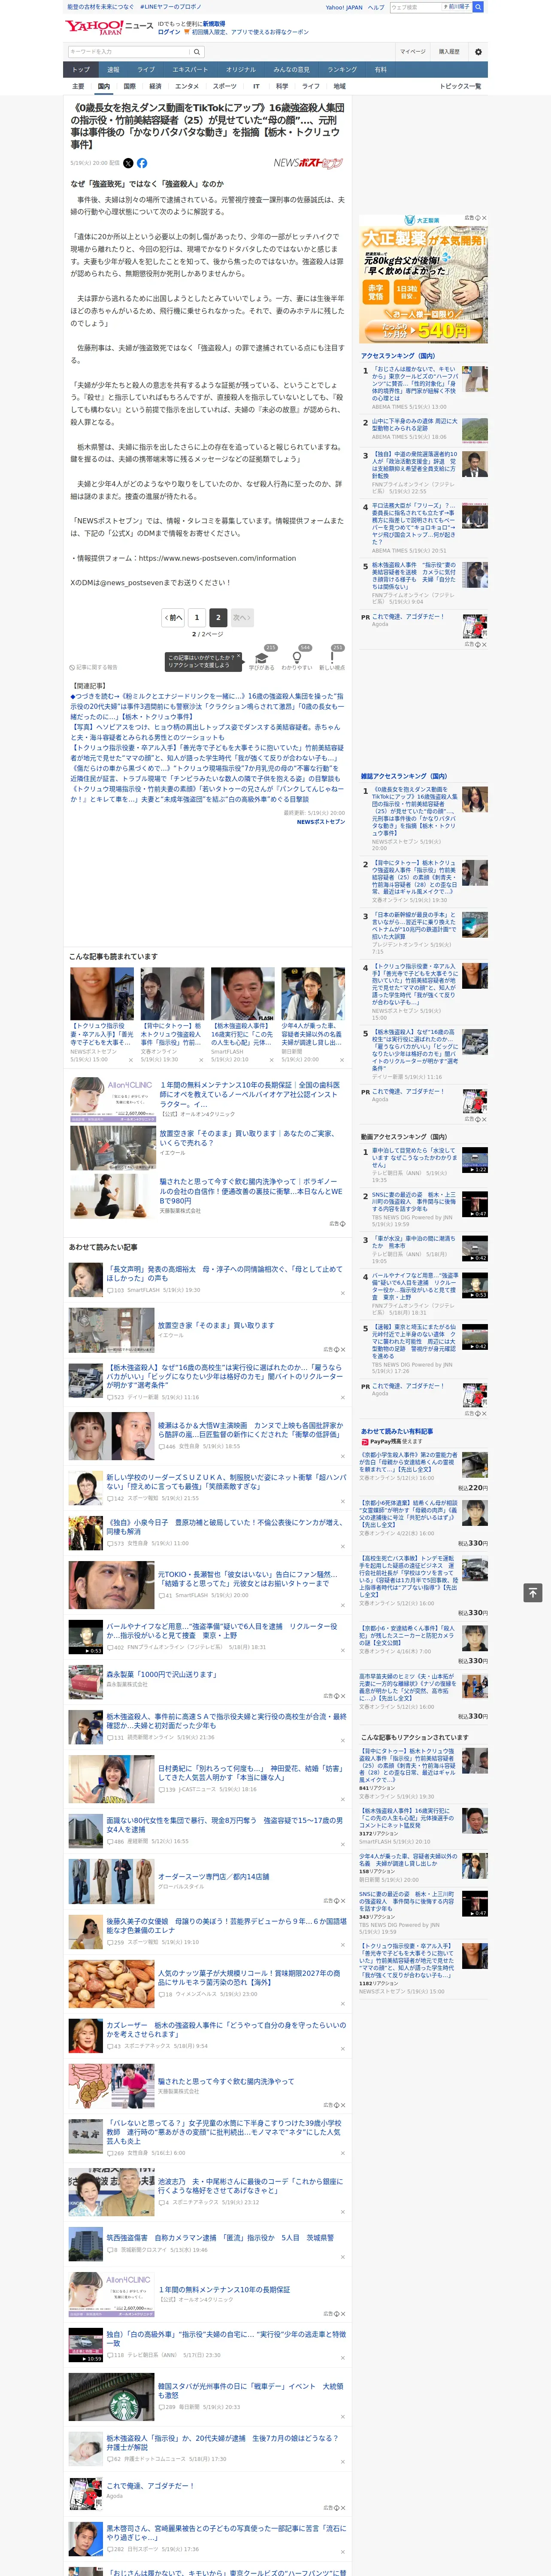Screen dimensions: 551x2576
Task: Click into the keyword search field
Action: click(129, 52)
